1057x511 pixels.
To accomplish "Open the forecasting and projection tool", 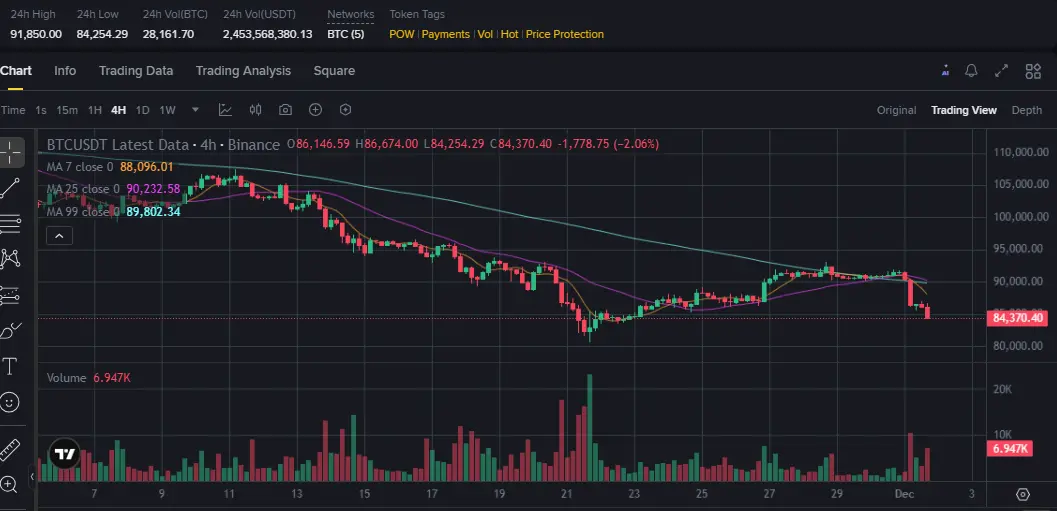I will (11, 295).
